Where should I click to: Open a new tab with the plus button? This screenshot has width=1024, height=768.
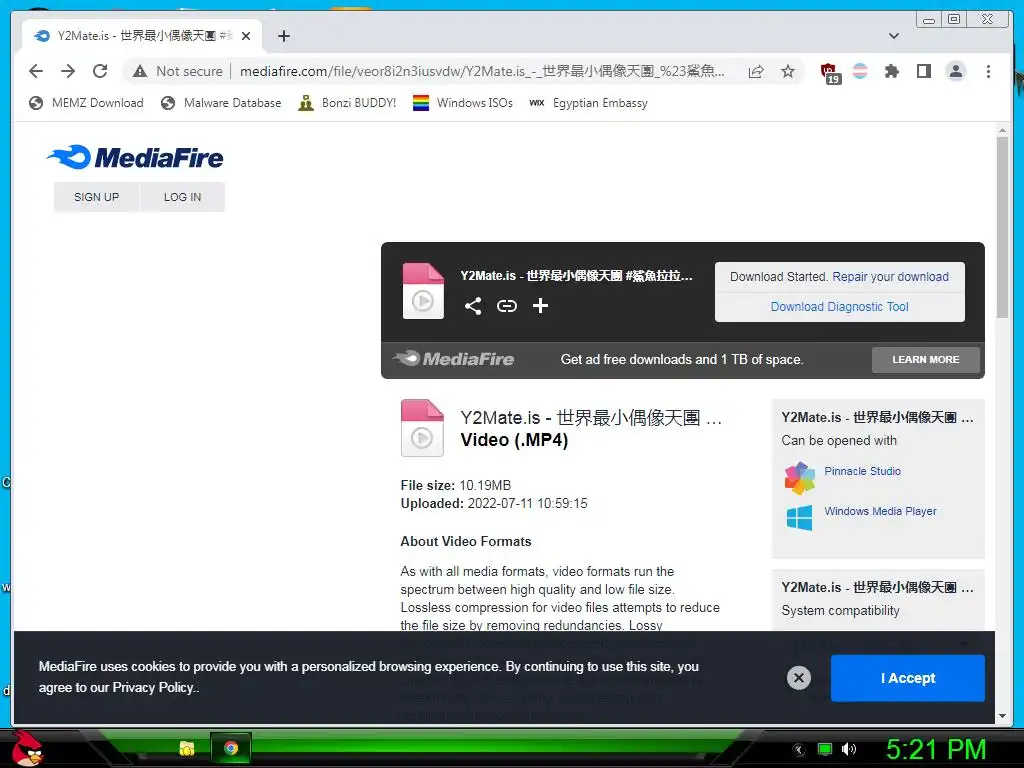pyautogui.click(x=283, y=36)
